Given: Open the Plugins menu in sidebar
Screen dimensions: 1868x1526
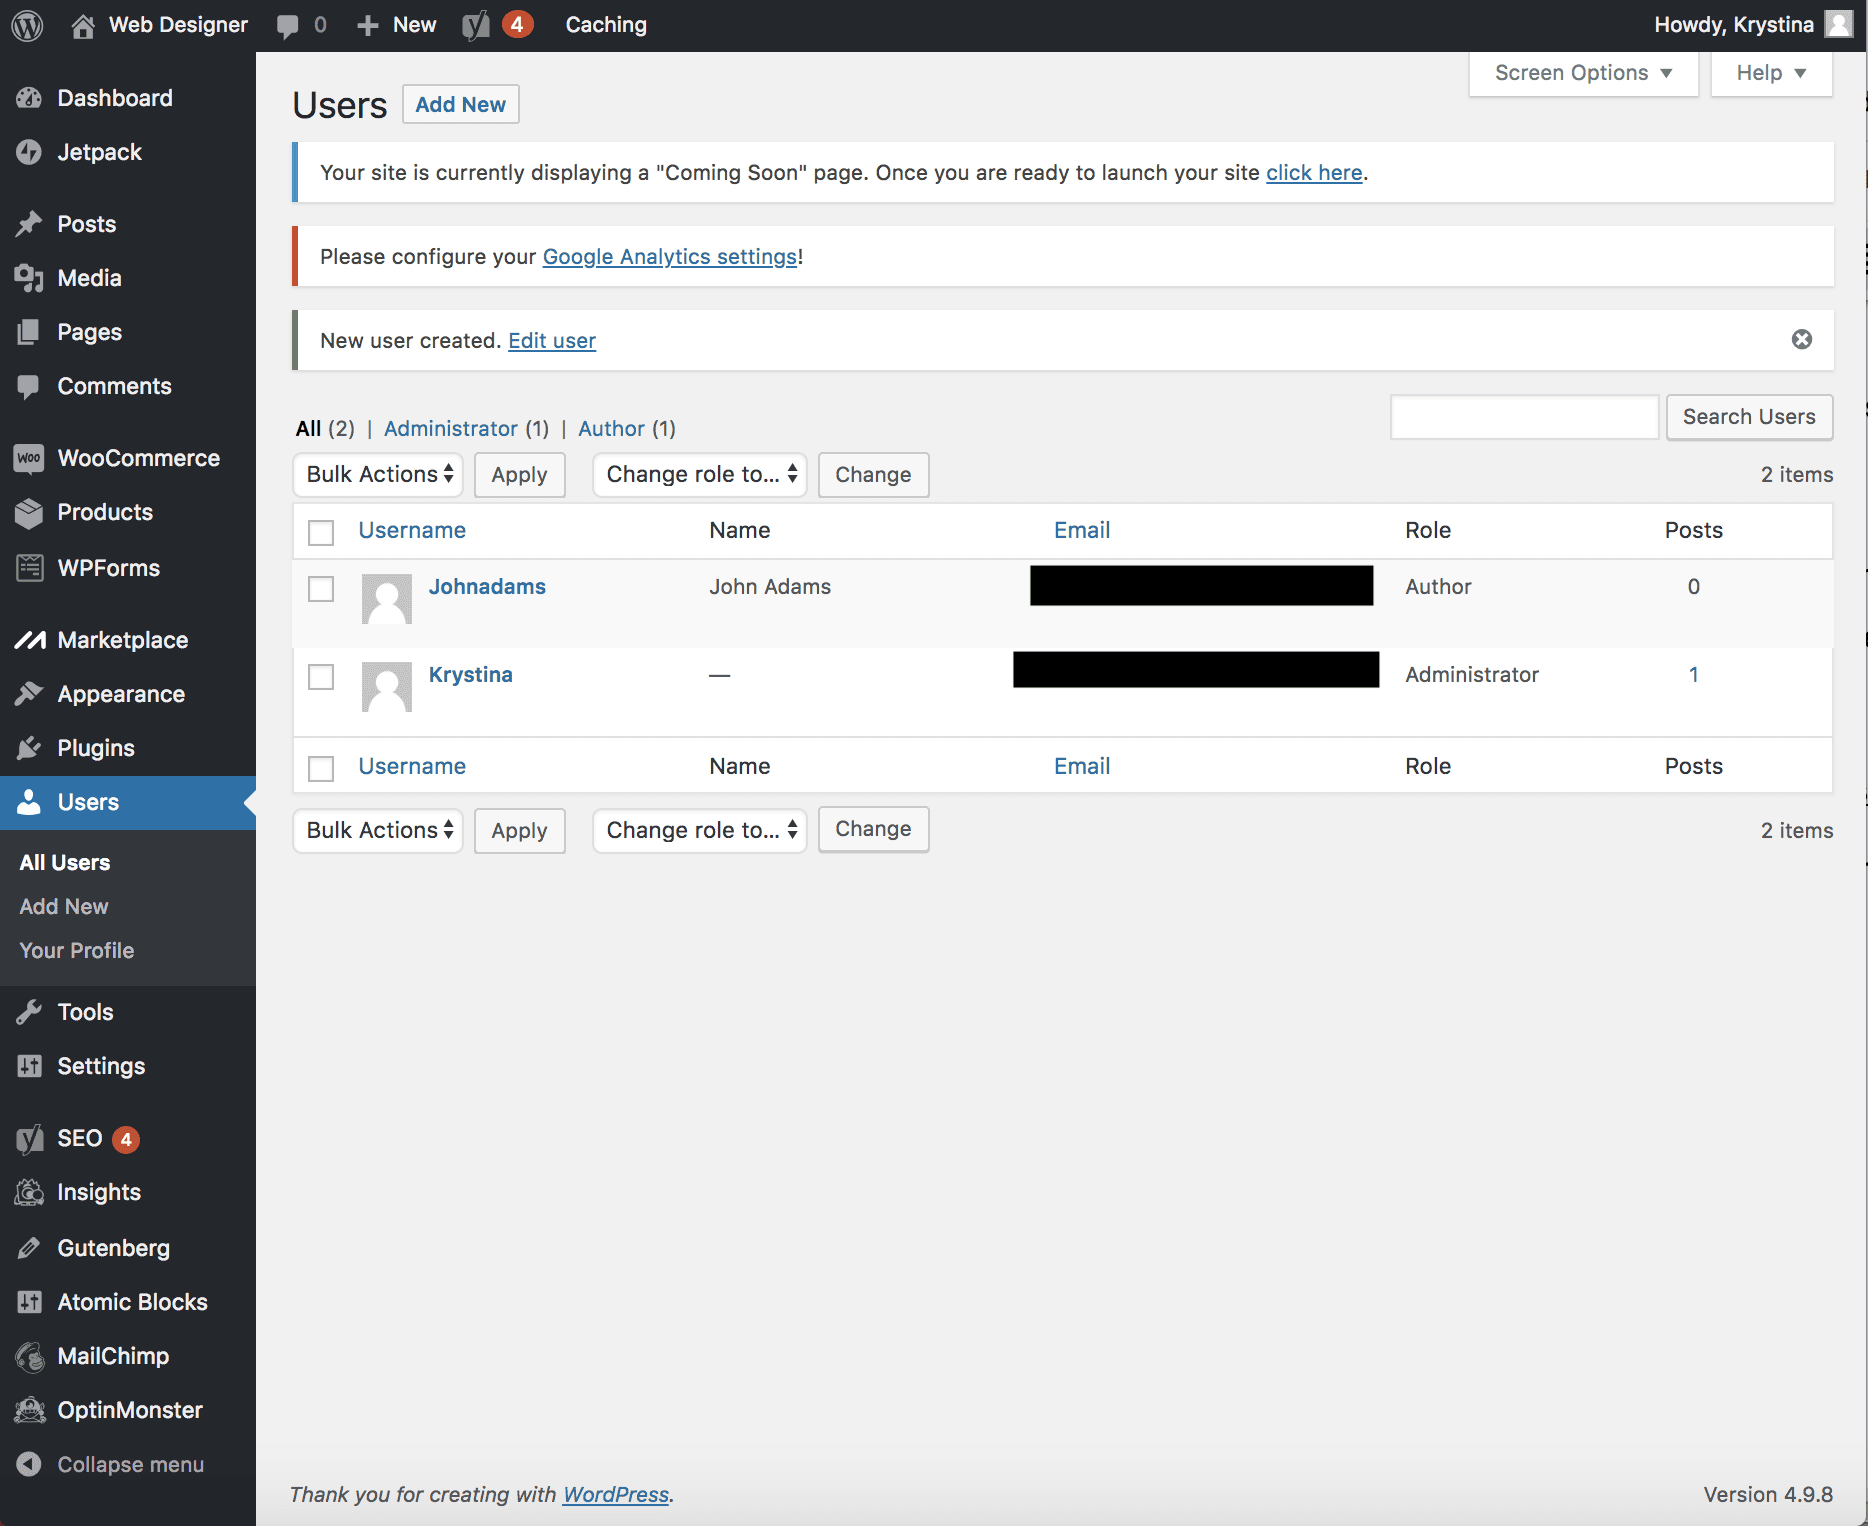Looking at the screenshot, I should click(x=96, y=748).
